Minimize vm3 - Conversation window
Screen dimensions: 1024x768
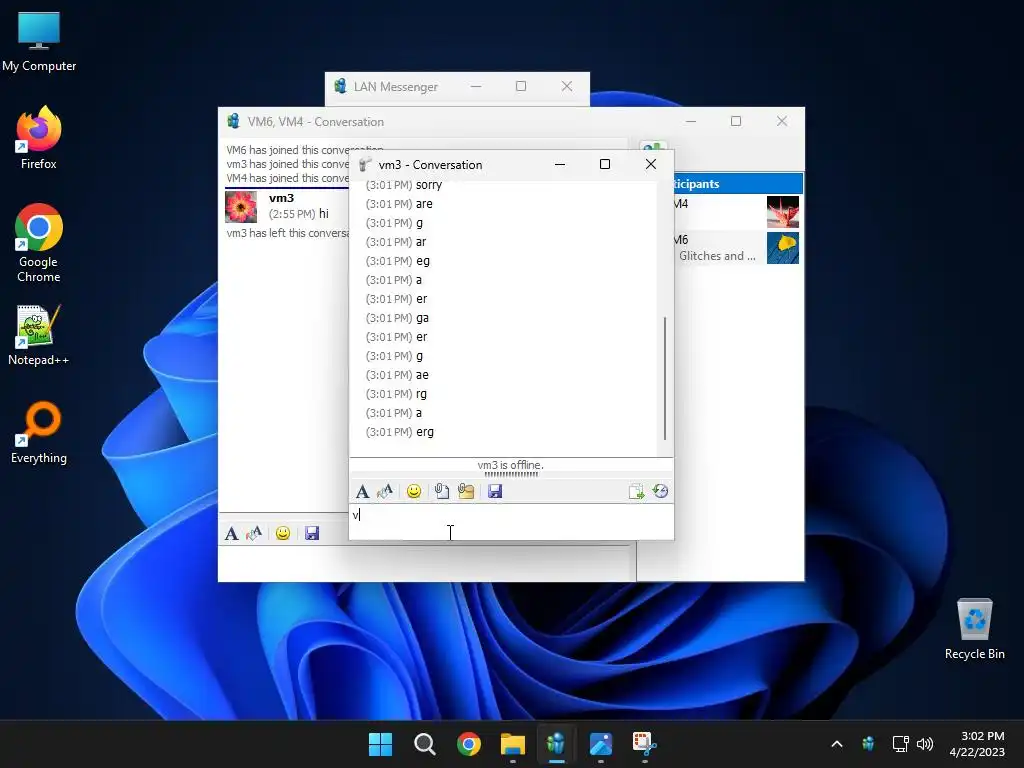point(560,164)
